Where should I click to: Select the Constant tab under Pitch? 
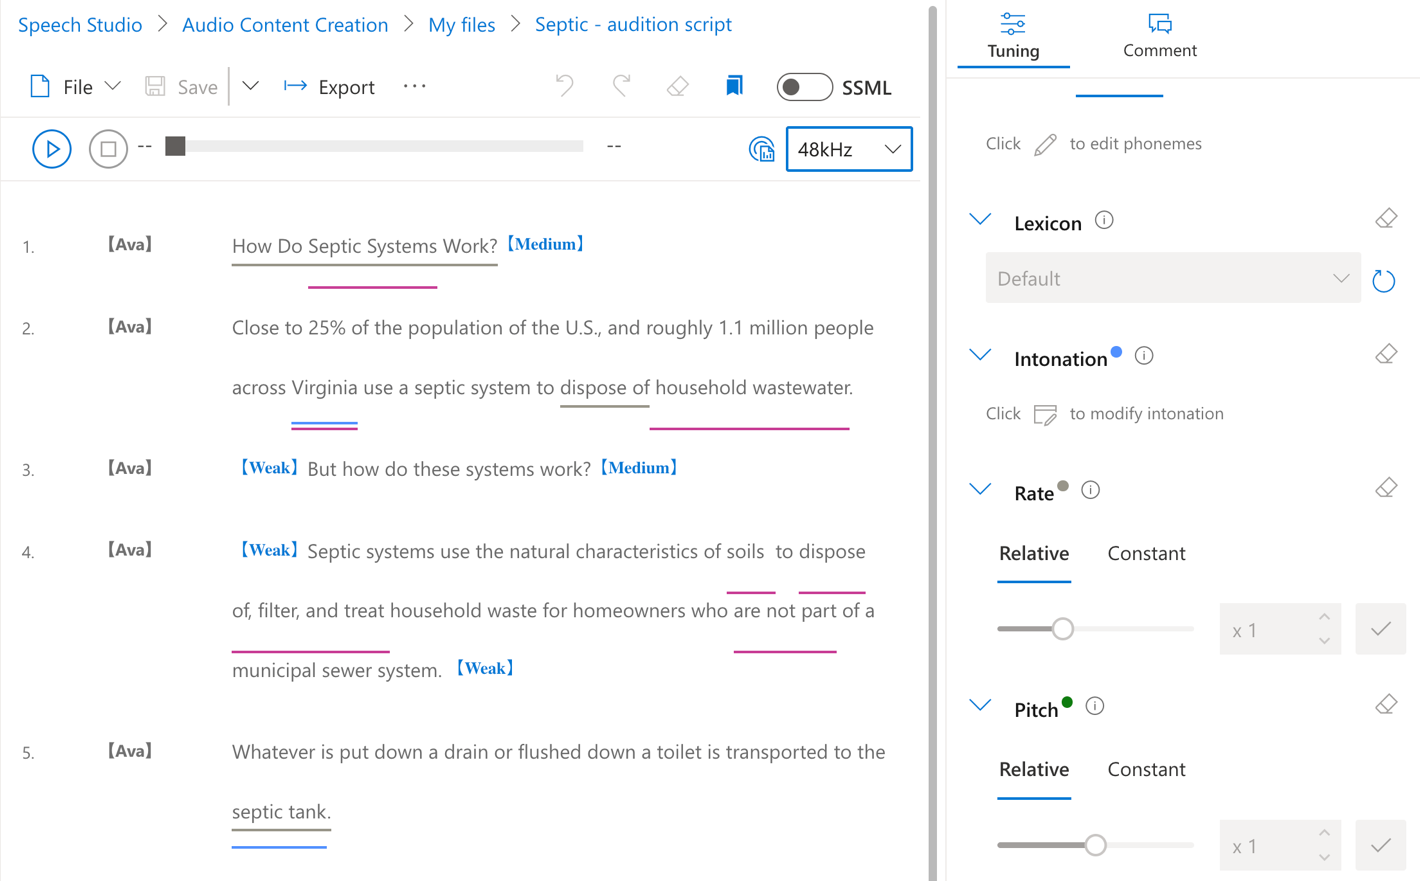click(x=1146, y=769)
